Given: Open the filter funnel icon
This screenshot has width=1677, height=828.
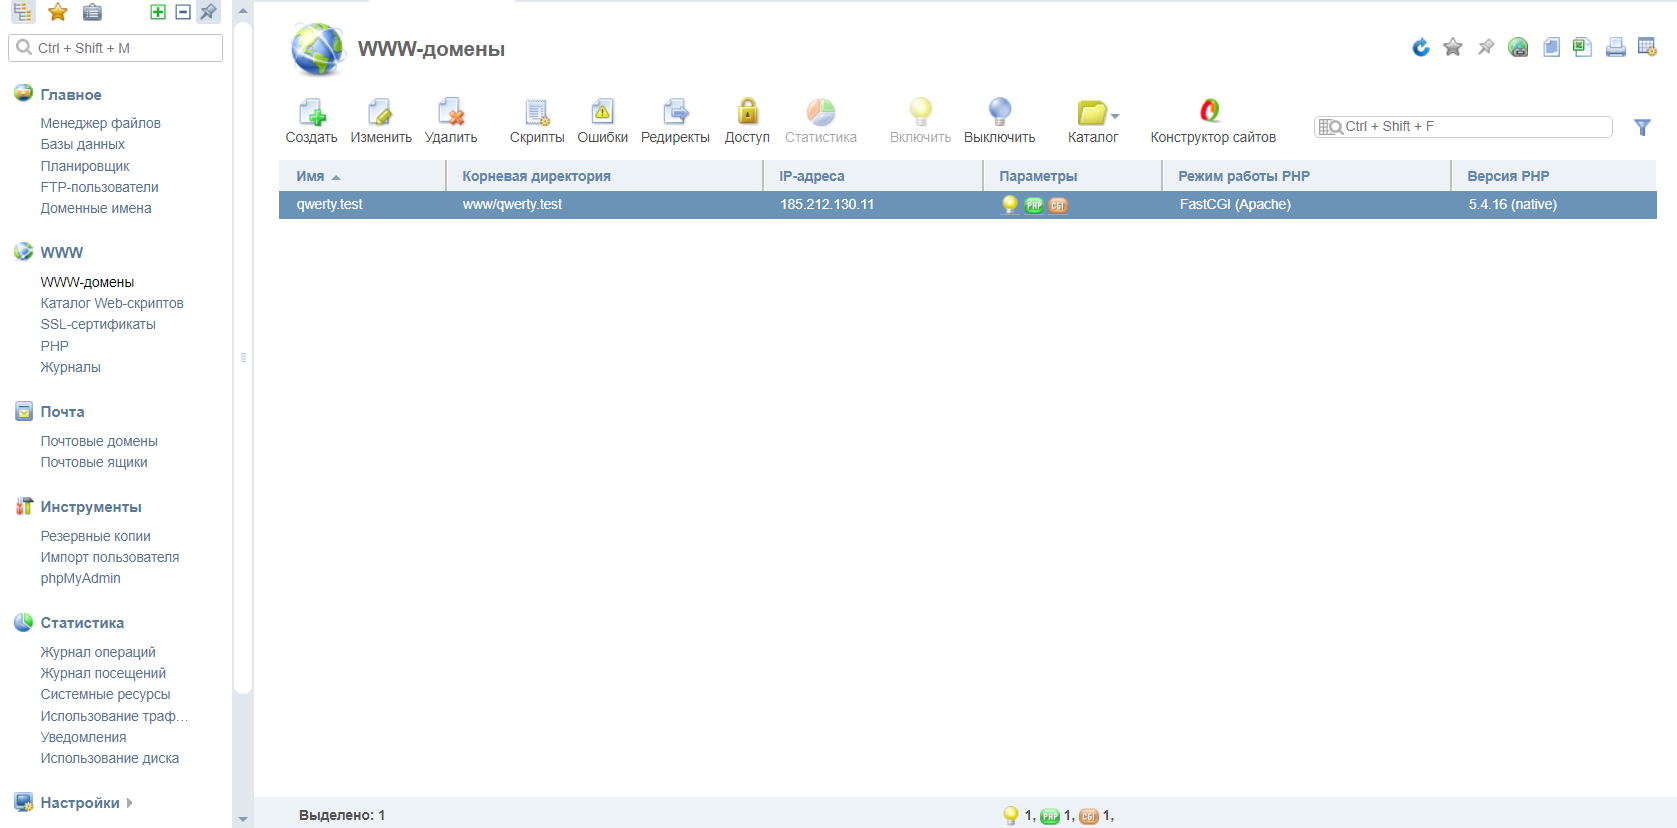Looking at the screenshot, I should (x=1642, y=127).
